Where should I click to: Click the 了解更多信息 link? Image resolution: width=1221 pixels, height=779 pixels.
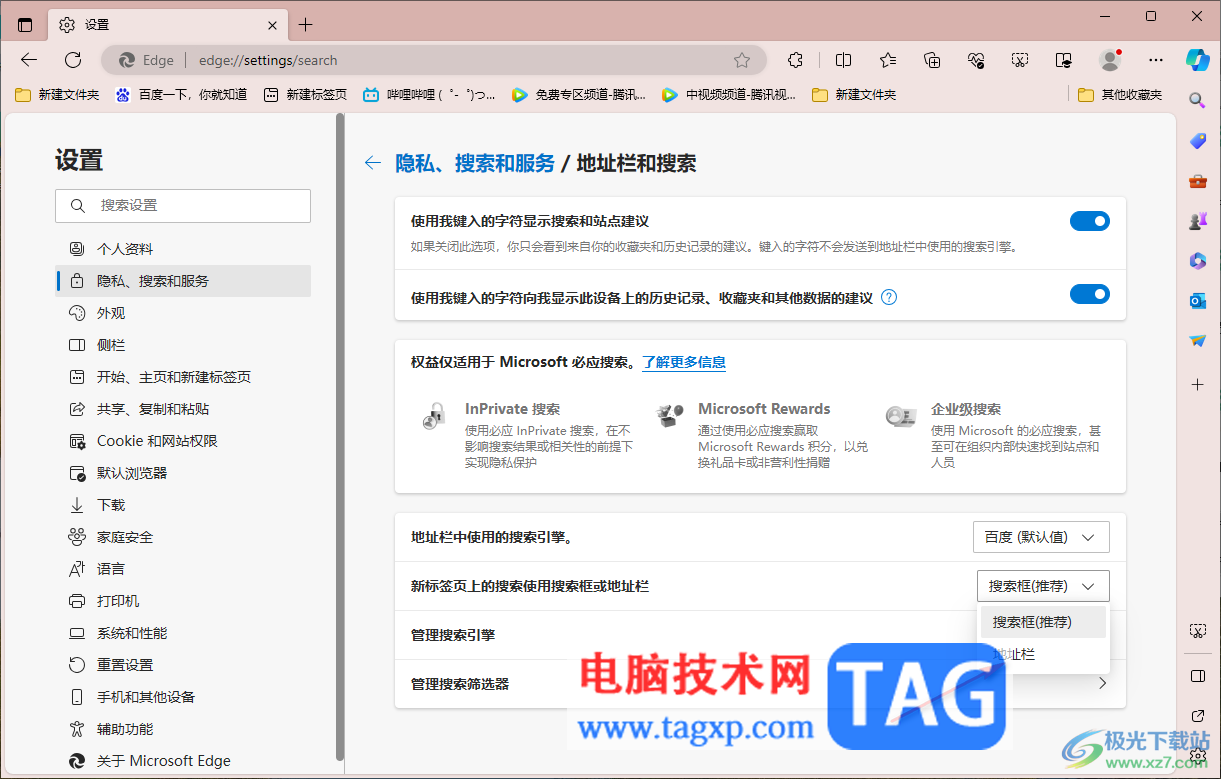coord(684,362)
